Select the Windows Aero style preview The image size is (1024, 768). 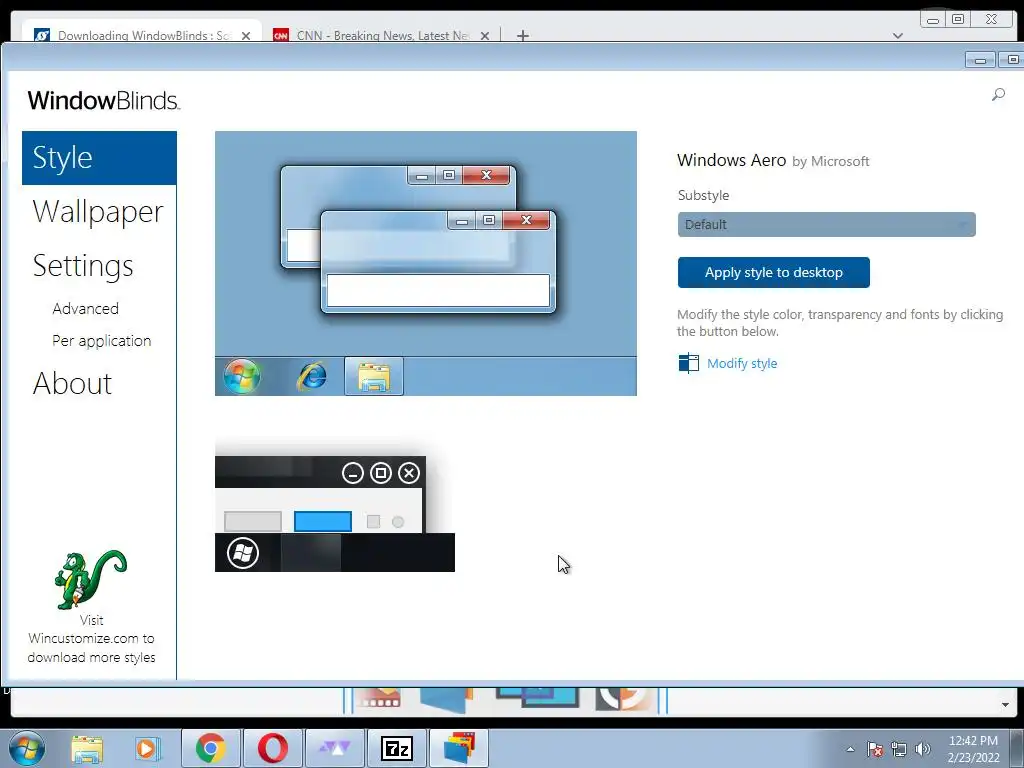coord(426,263)
